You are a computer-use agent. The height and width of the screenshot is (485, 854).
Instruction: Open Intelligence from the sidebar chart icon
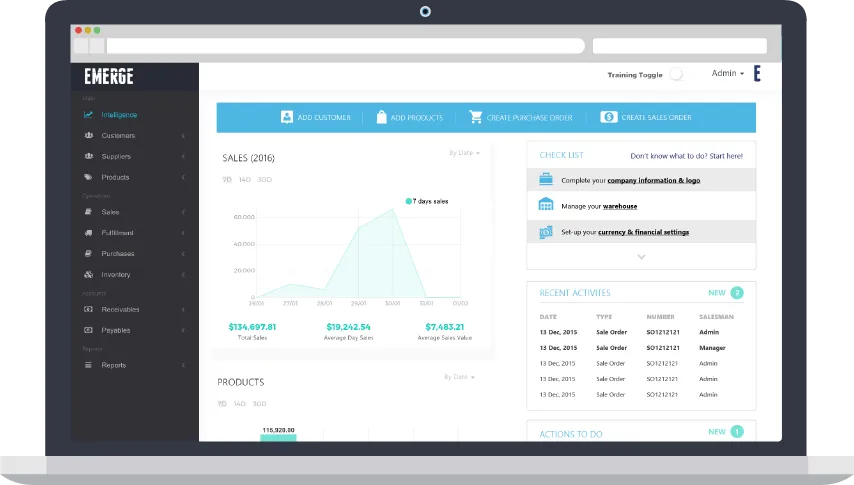point(89,114)
